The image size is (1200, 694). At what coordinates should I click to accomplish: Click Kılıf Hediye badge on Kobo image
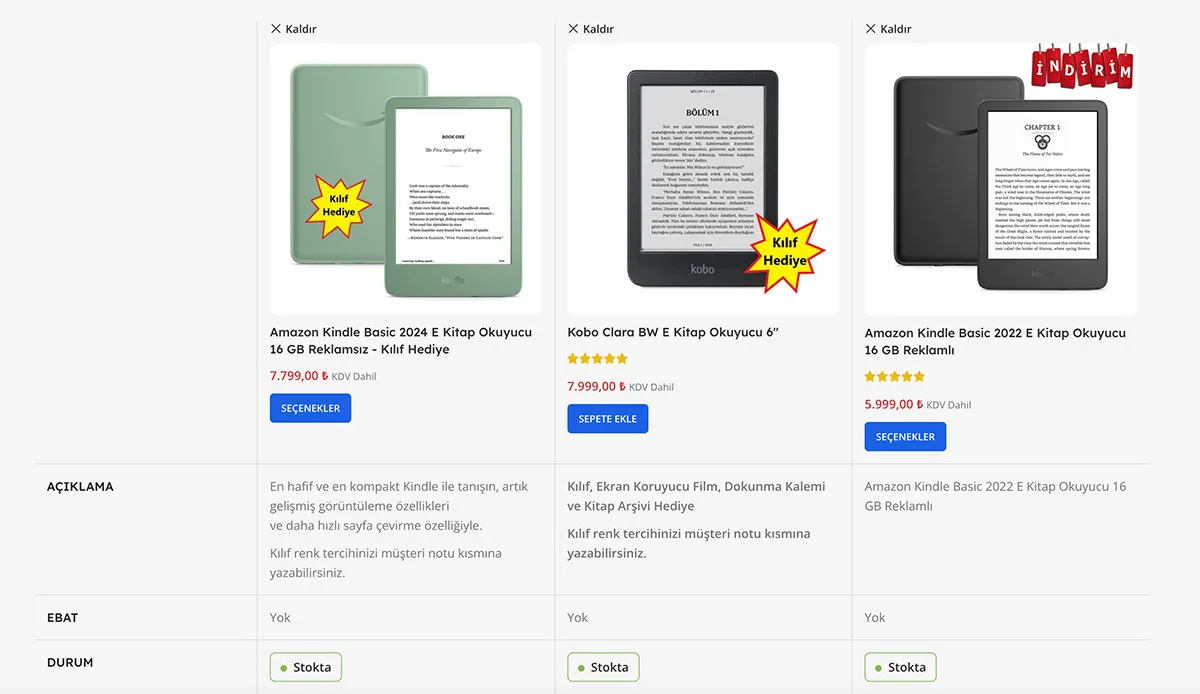[784, 251]
